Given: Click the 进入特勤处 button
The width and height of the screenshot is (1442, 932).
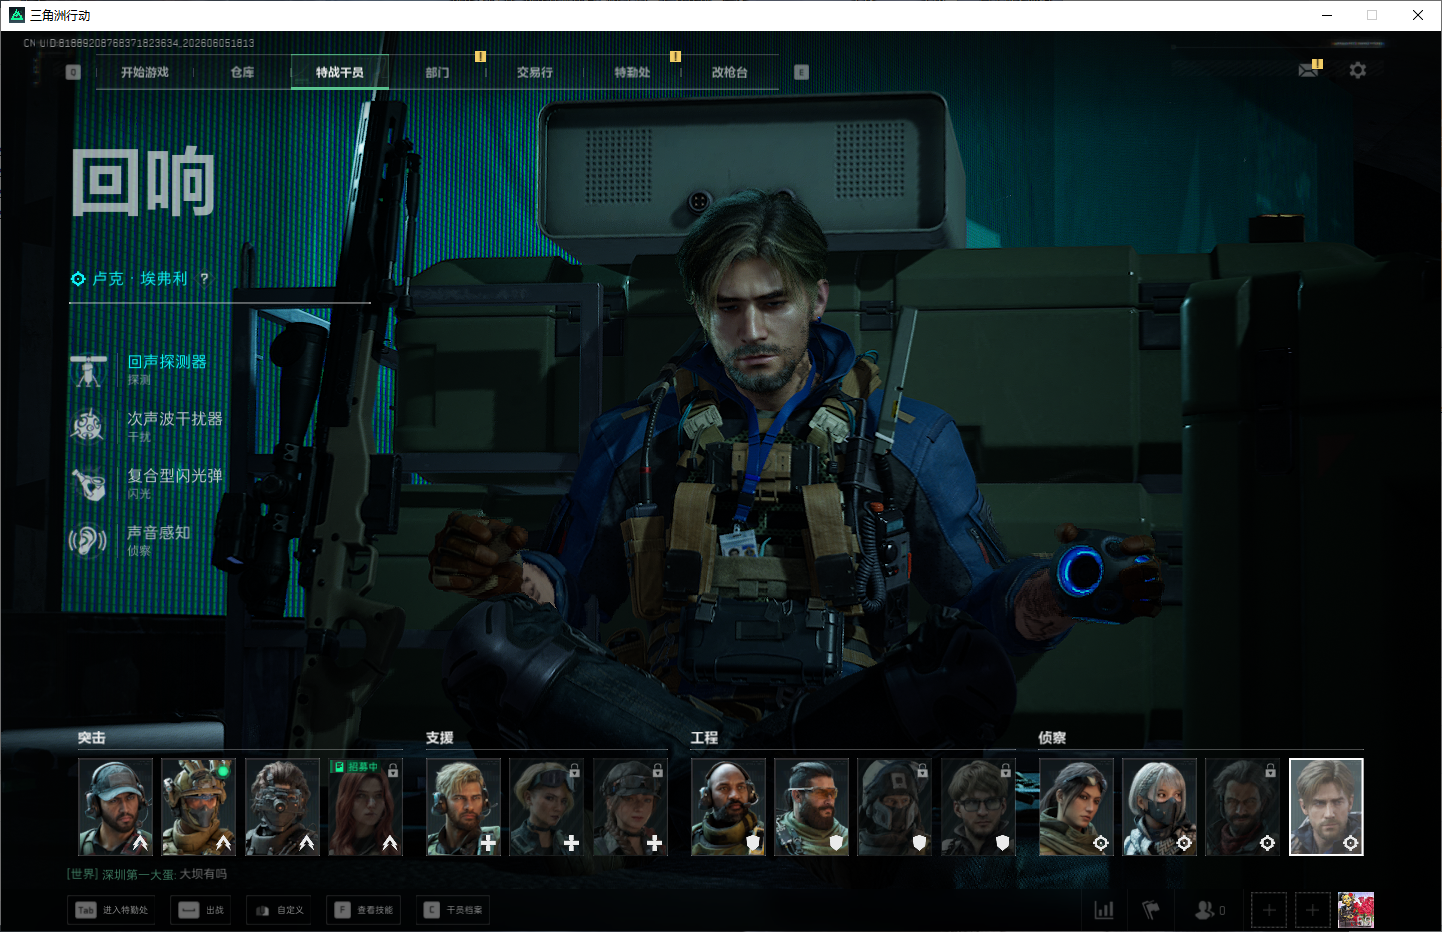Looking at the screenshot, I should click(x=112, y=910).
